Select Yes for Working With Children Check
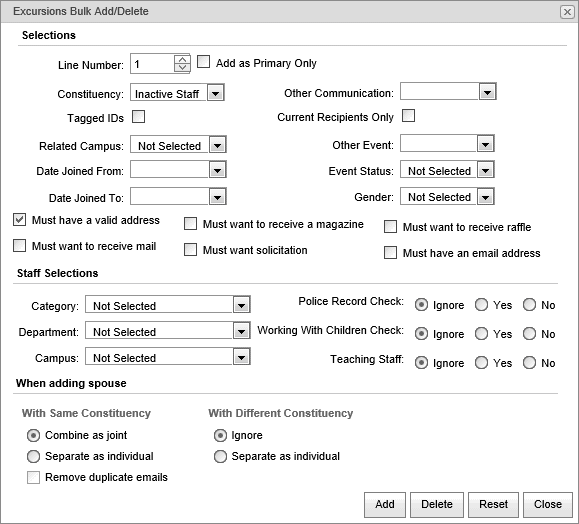Image resolution: width=579 pixels, height=524 pixels. point(482,334)
